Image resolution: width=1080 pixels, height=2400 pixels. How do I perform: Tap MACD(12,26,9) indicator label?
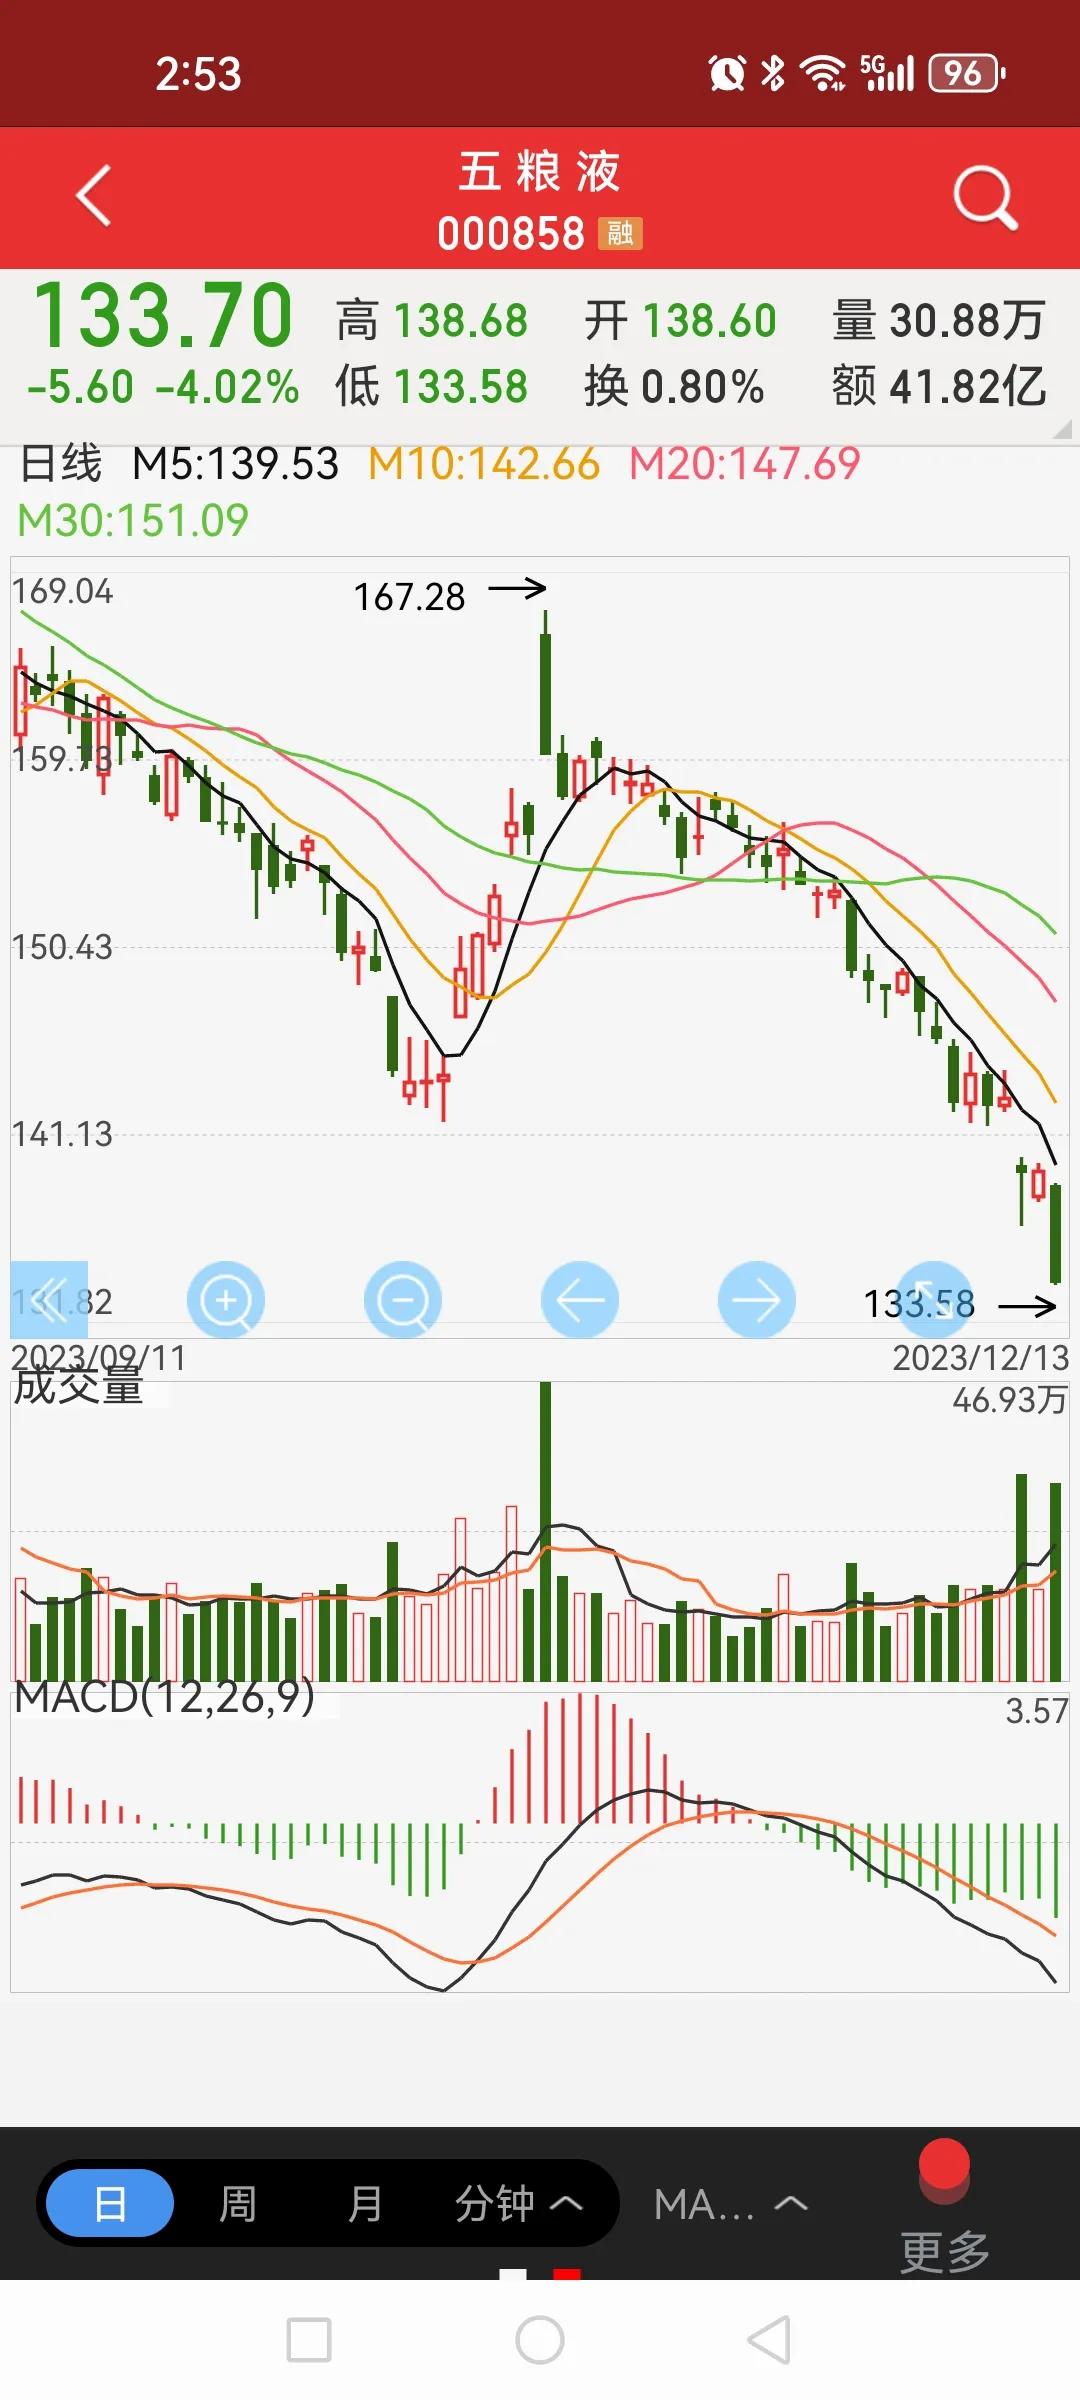point(164,1697)
